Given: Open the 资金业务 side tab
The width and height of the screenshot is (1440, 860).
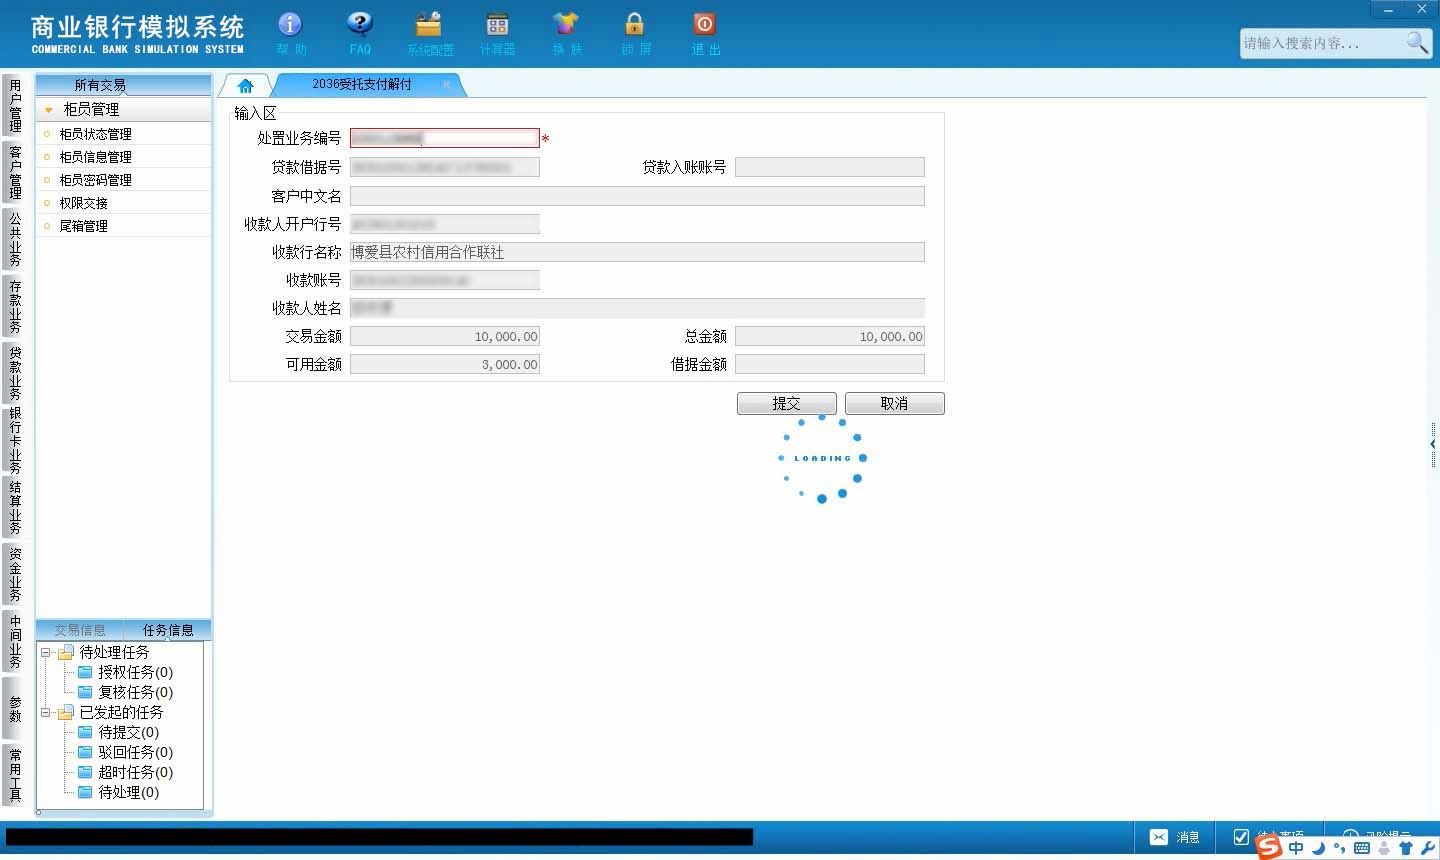Looking at the screenshot, I should (x=14, y=574).
